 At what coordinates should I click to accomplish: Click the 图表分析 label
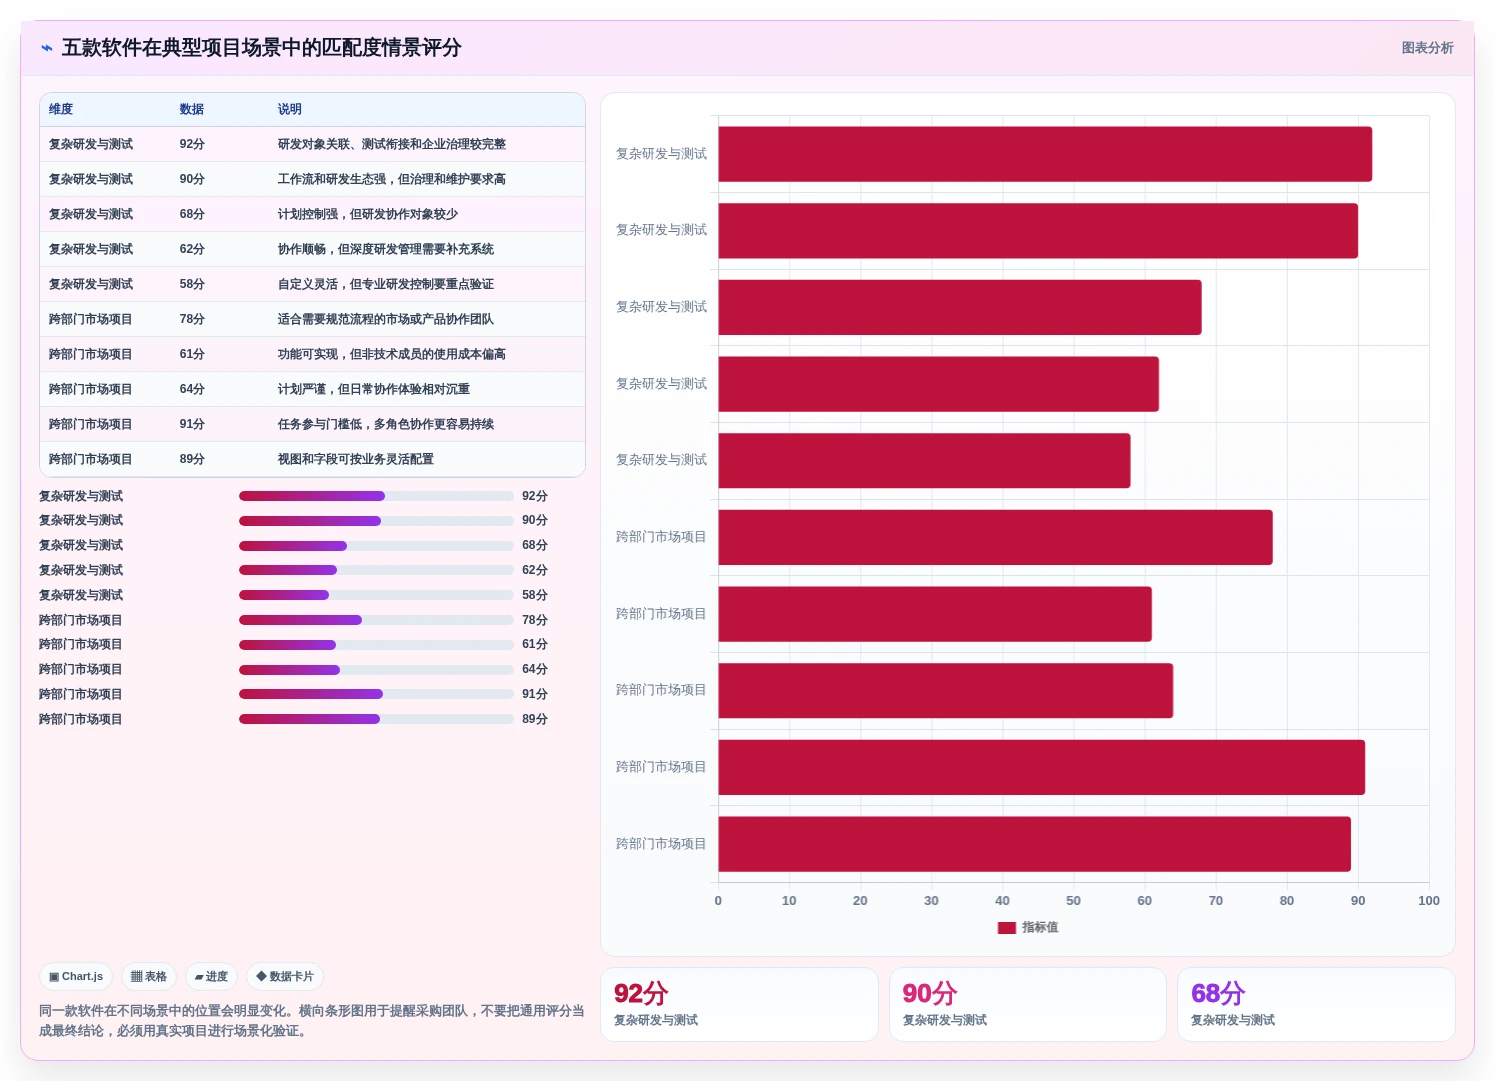[x=1427, y=48]
